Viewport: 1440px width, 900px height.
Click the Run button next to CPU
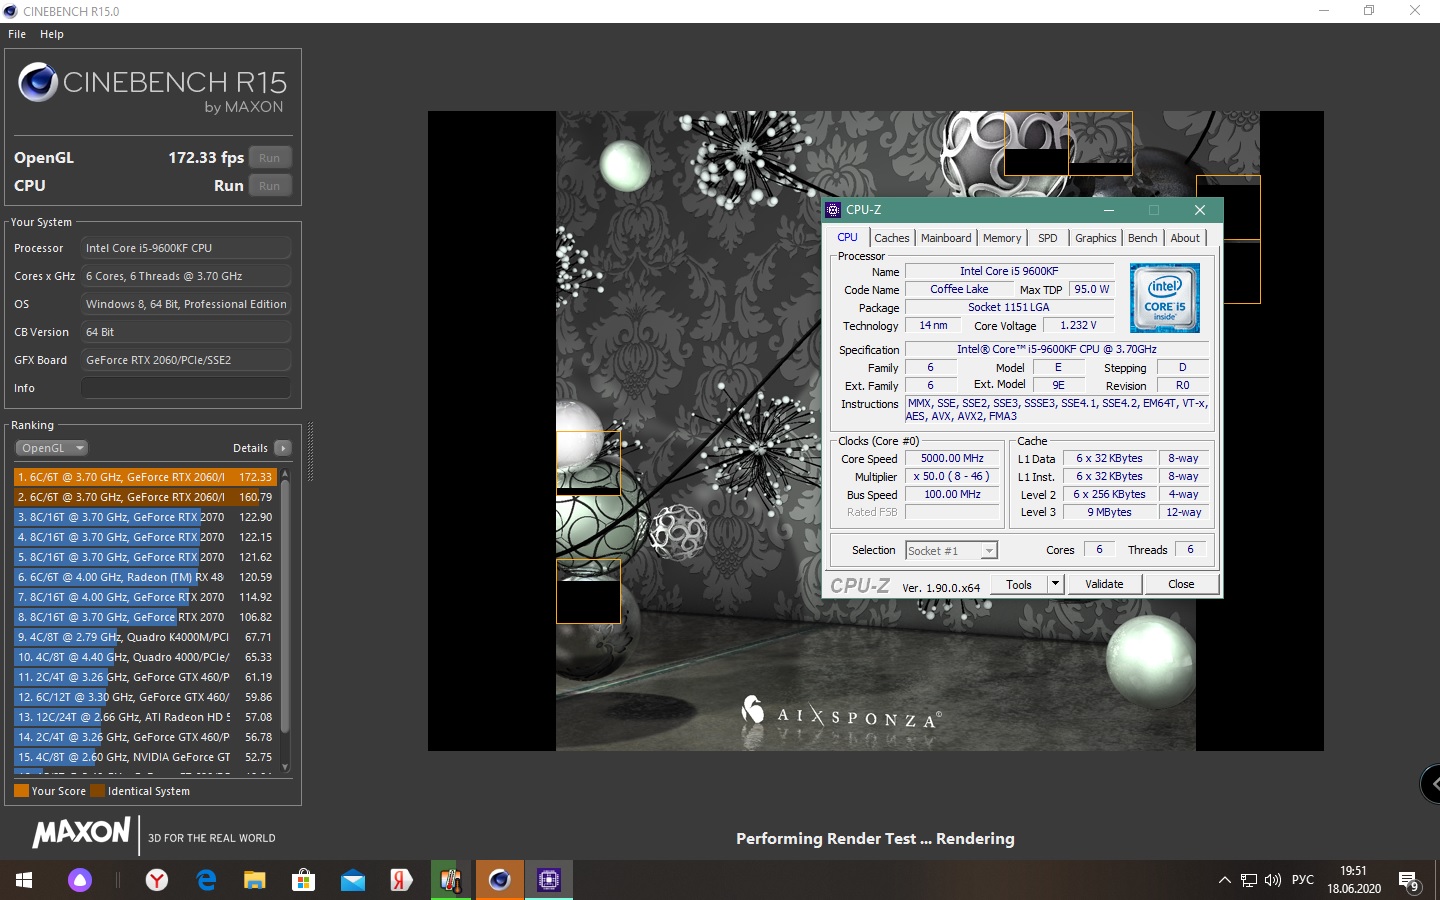[270, 186]
